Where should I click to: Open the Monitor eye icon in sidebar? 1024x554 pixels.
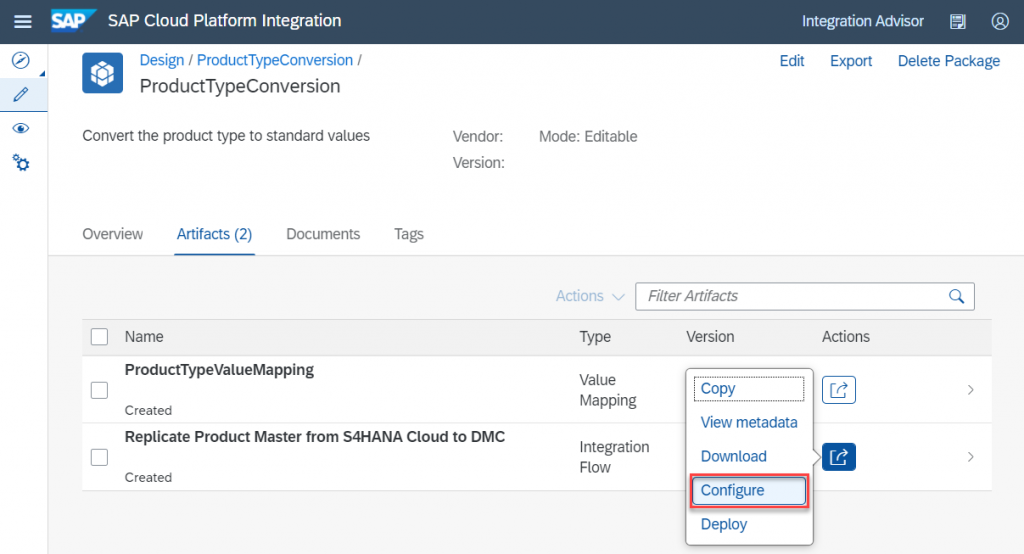tap(21, 128)
